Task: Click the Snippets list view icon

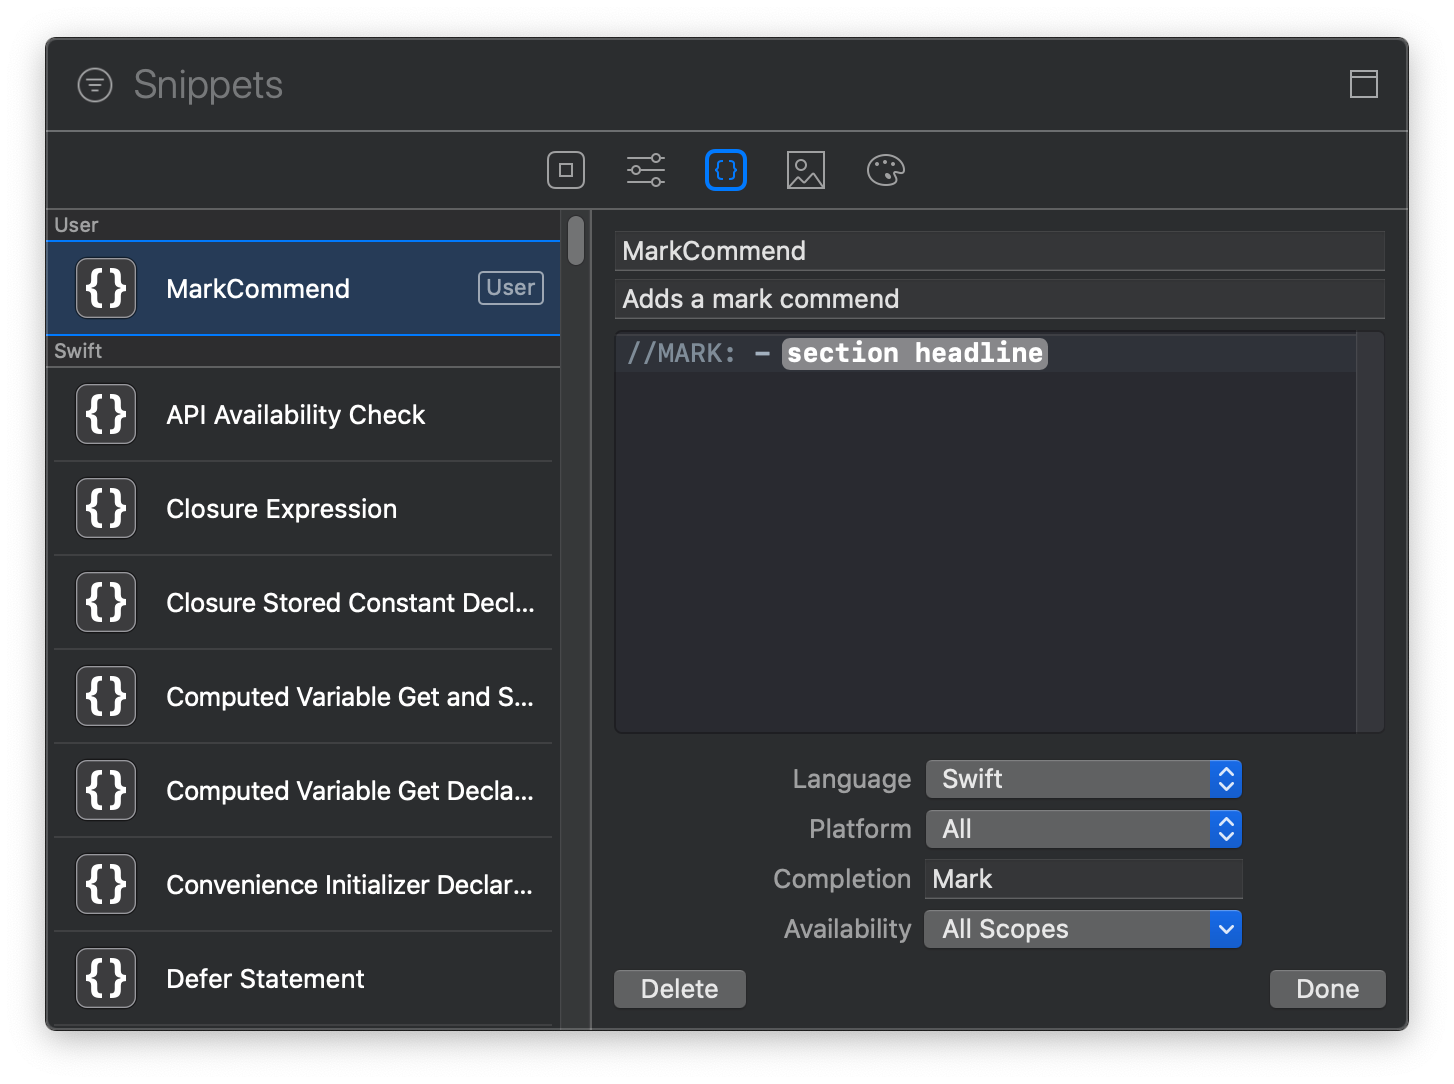Action: pyautogui.click(x=94, y=85)
